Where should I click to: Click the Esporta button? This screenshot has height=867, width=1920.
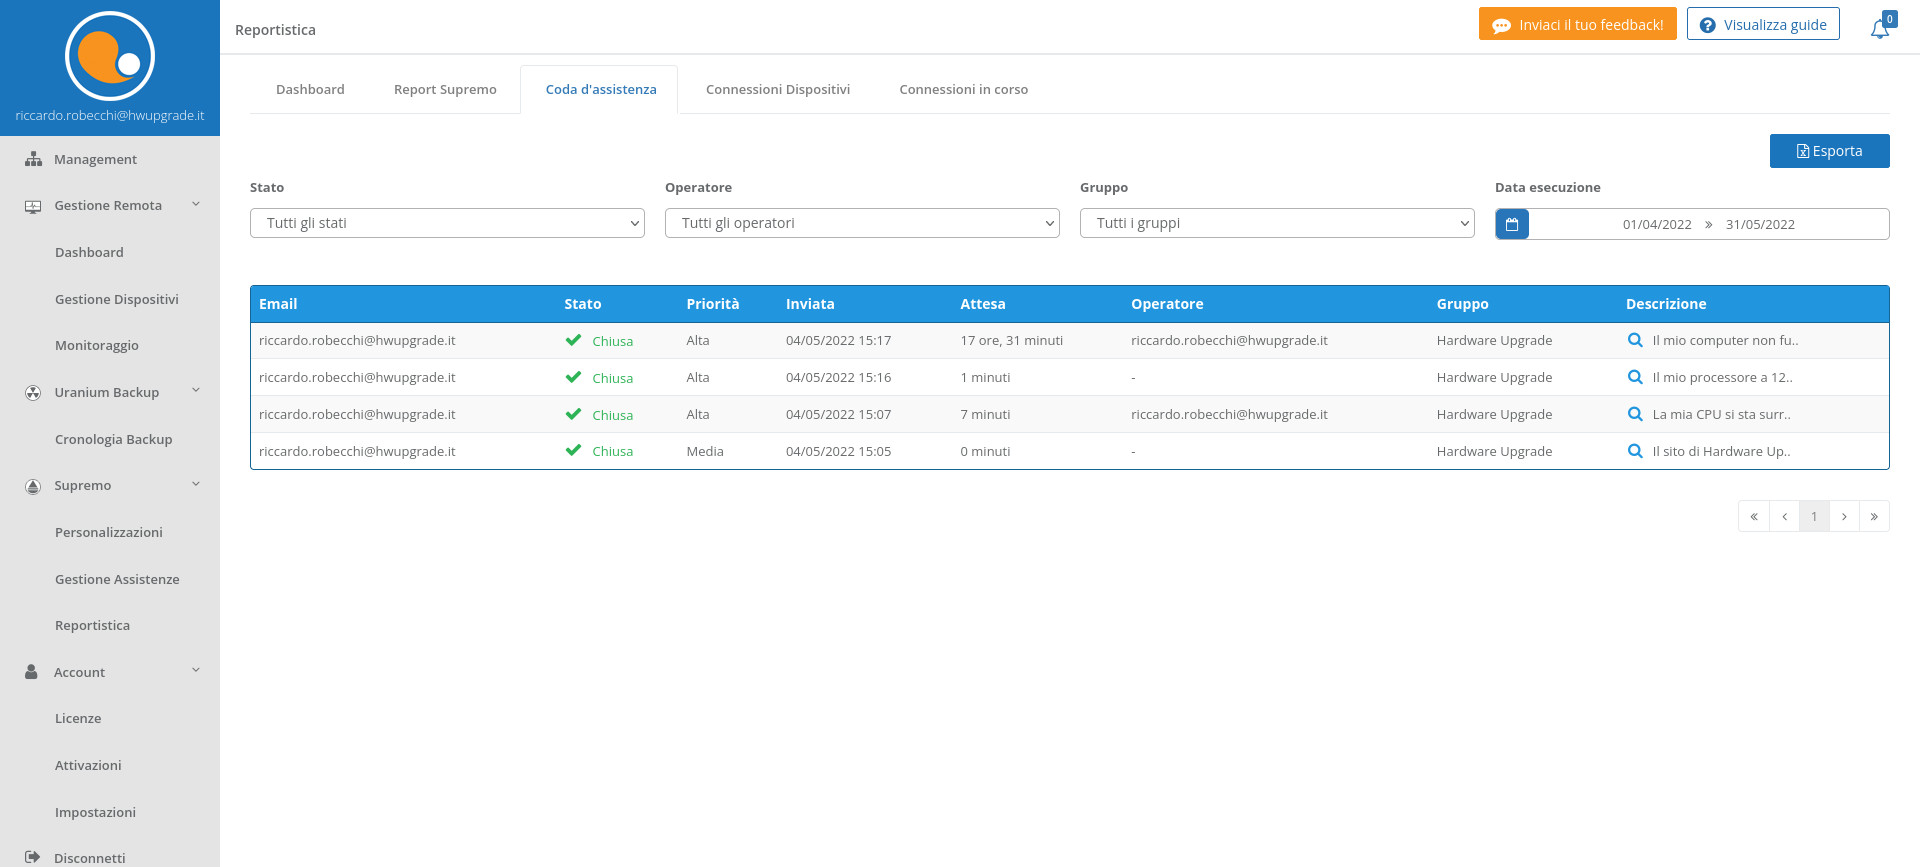click(x=1830, y=151)
